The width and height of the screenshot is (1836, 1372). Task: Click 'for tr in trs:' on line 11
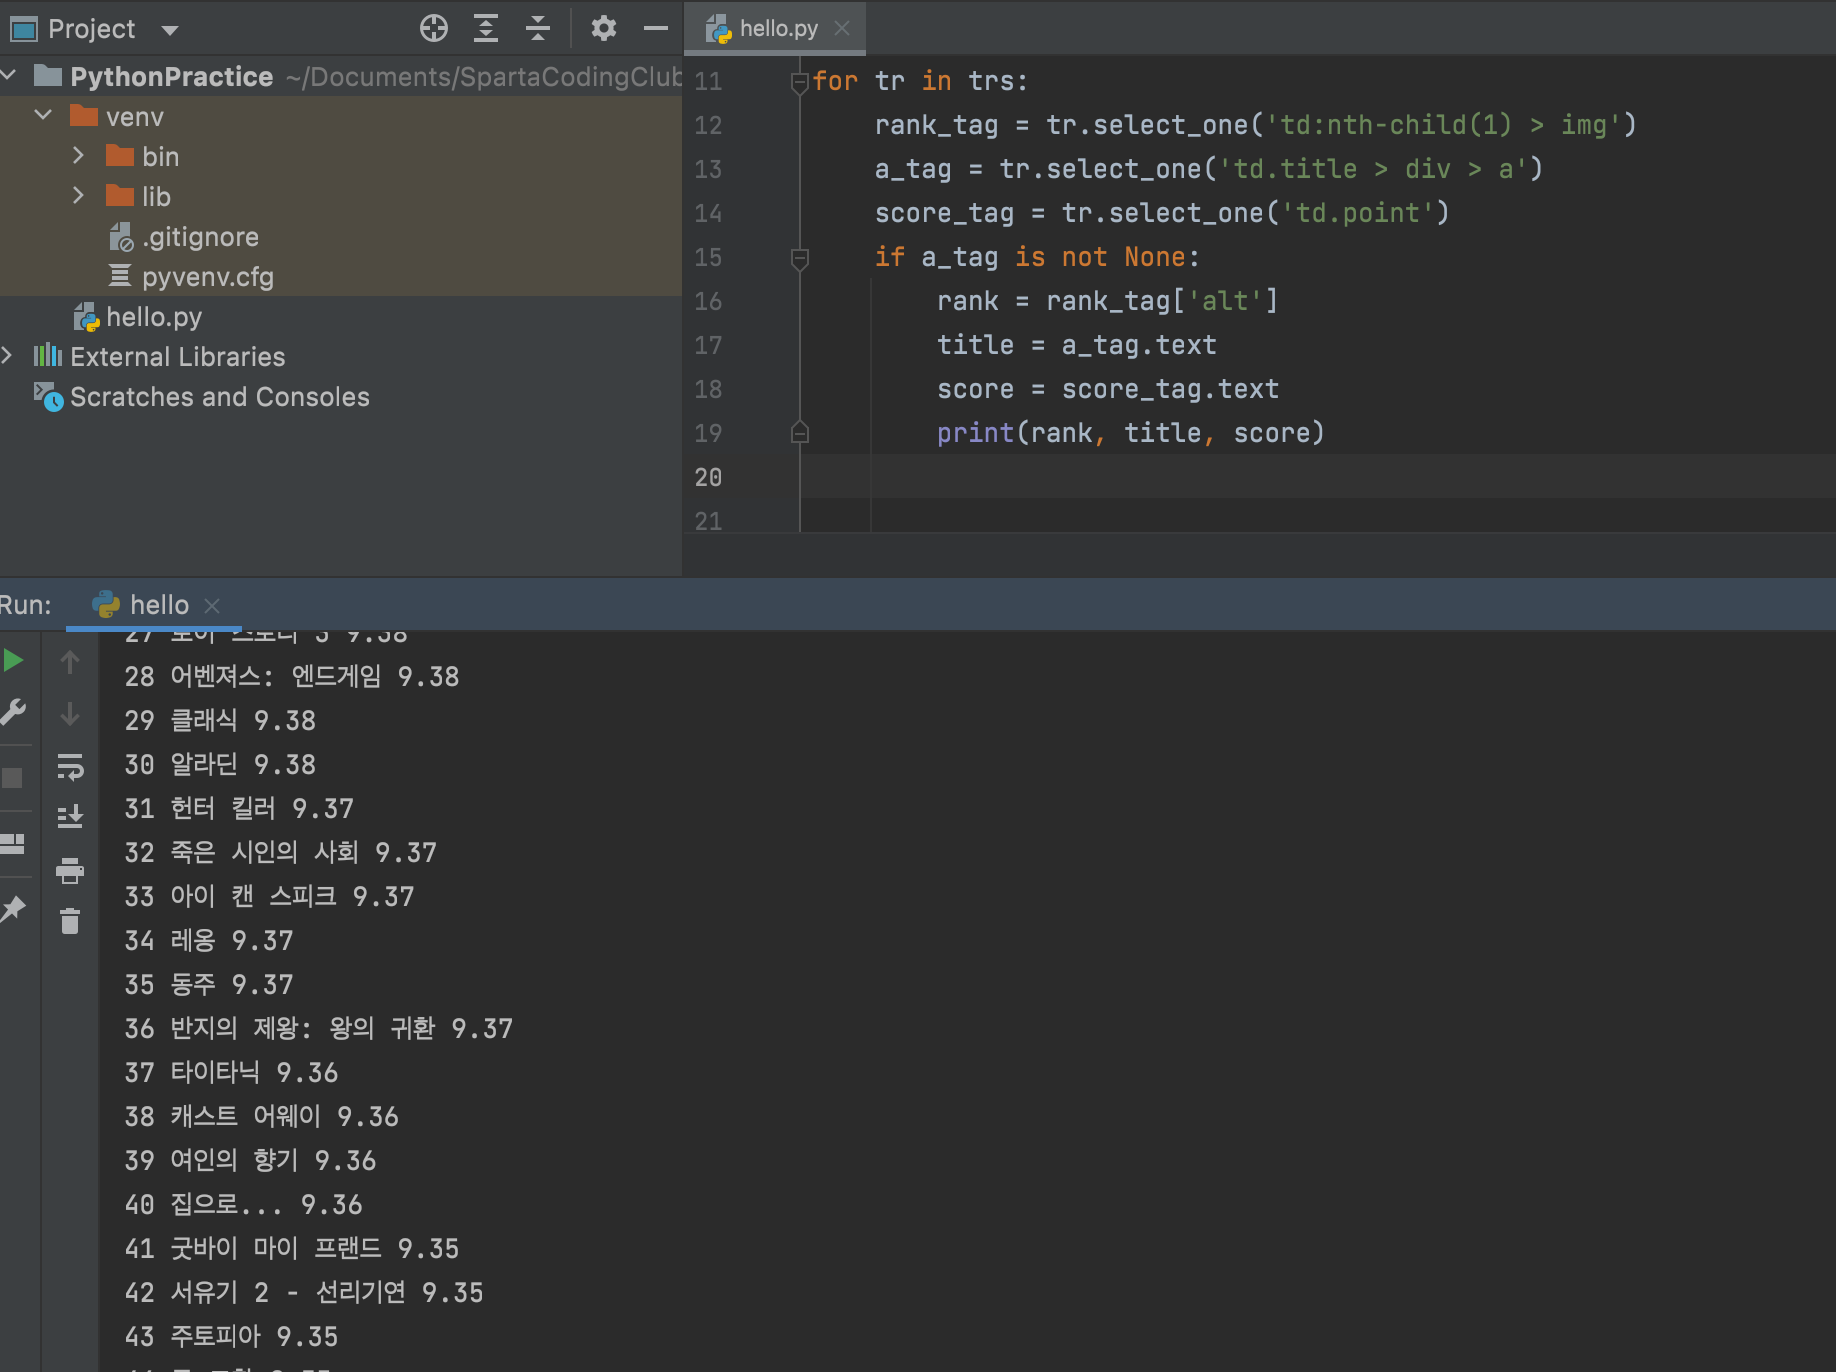coord(920,81)
